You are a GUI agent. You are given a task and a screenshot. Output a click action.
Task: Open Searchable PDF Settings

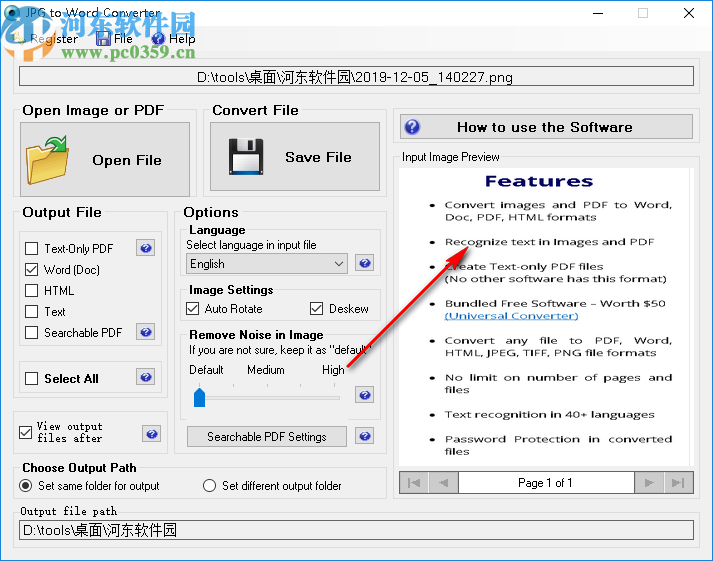click(267, 436)
